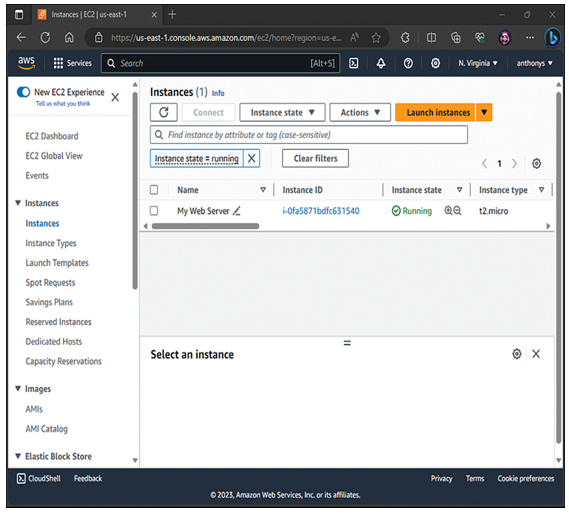Remove the Instance state = running filter
Screen dimensions: 569x514
coord(251,158)
